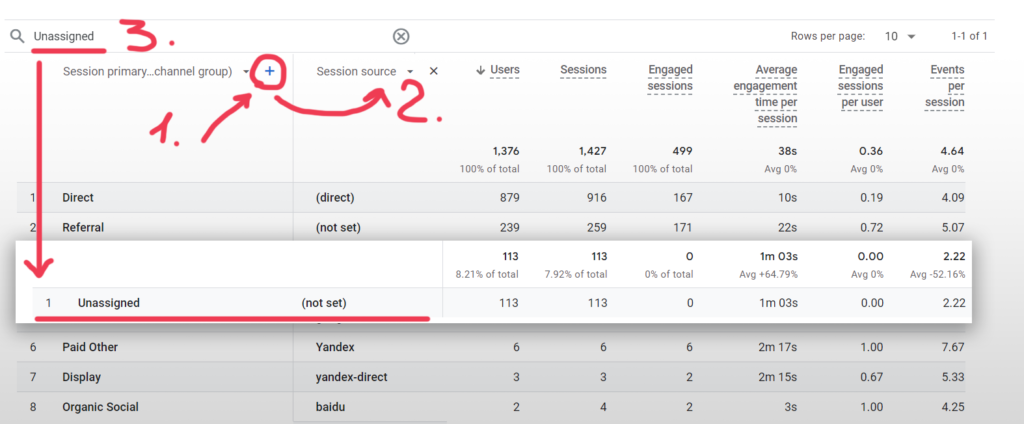1024x424 pixels.
Task: Sort table by Sessions column
Action: tap(583, 70)
